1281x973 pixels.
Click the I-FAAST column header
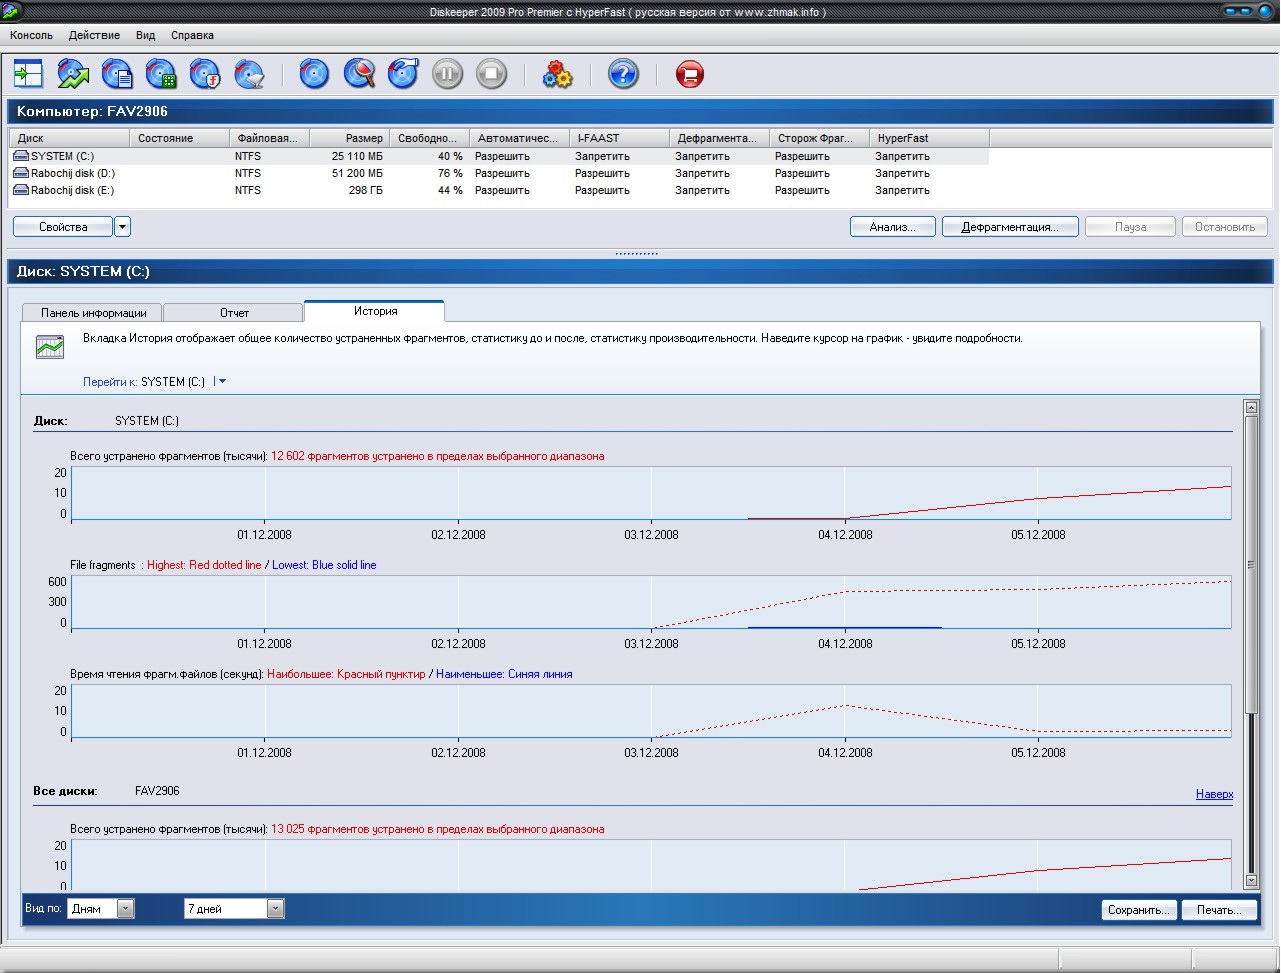pos(619,138)
